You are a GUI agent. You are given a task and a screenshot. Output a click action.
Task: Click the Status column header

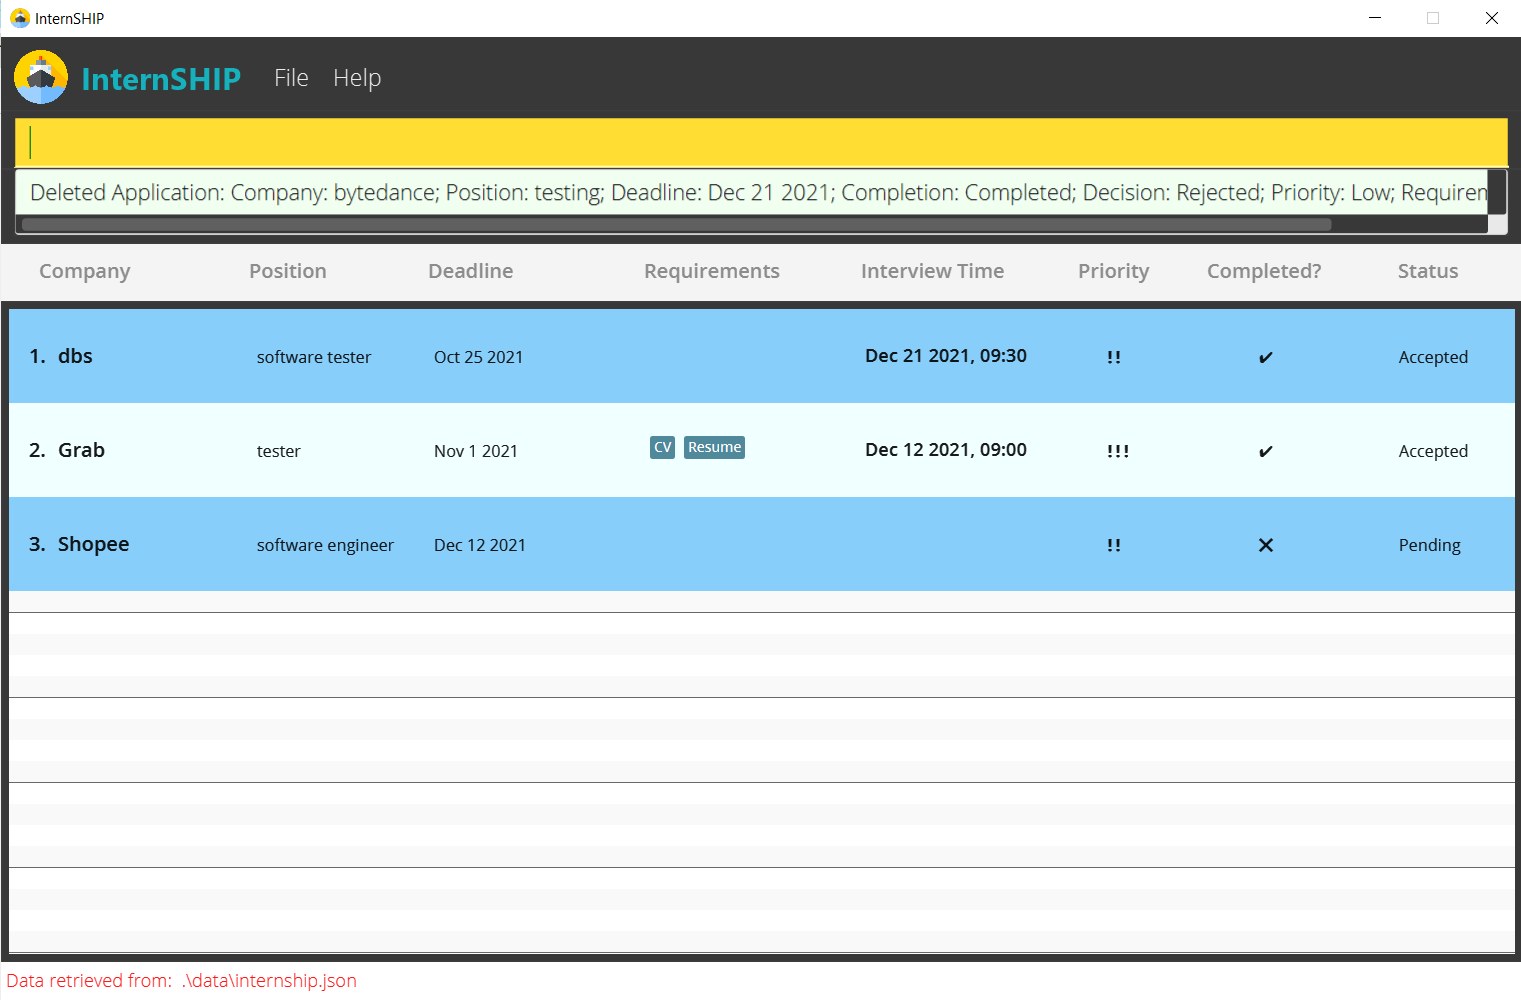tap(1428, 271)
